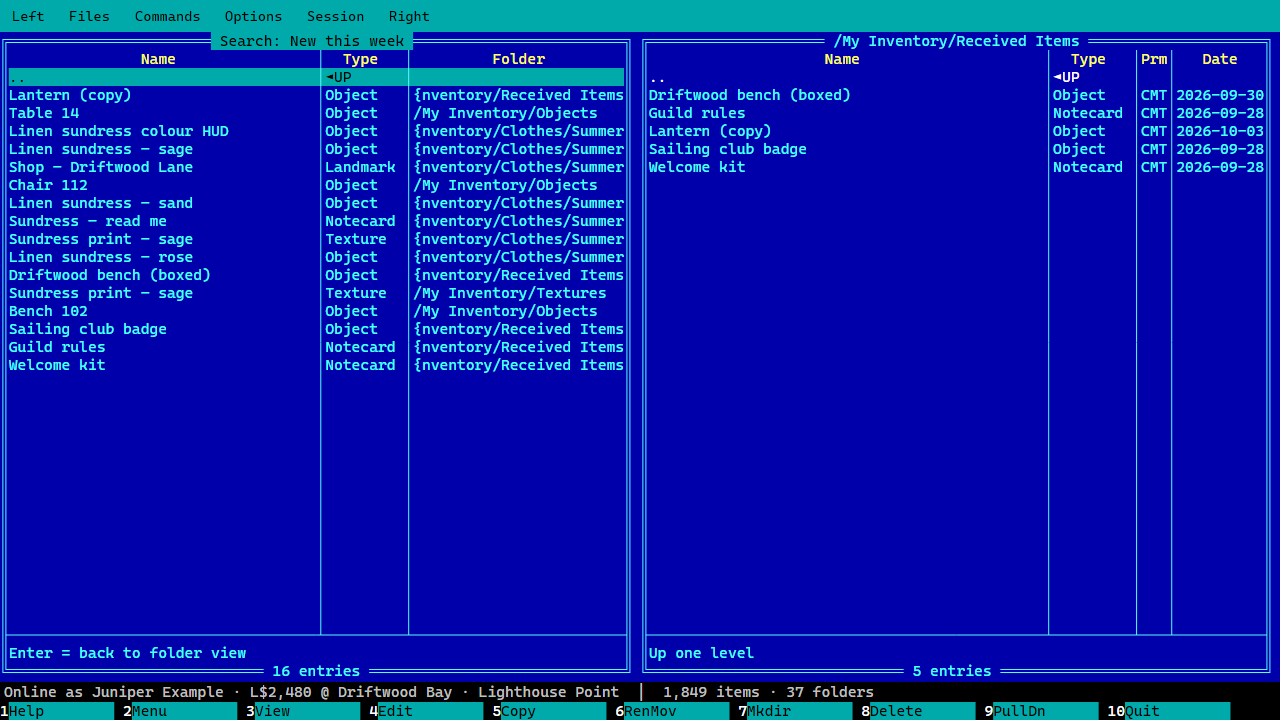Select 'Linen sundress – sage' item
This screenshot has height=720, width=1280.
tap(316, 149)
